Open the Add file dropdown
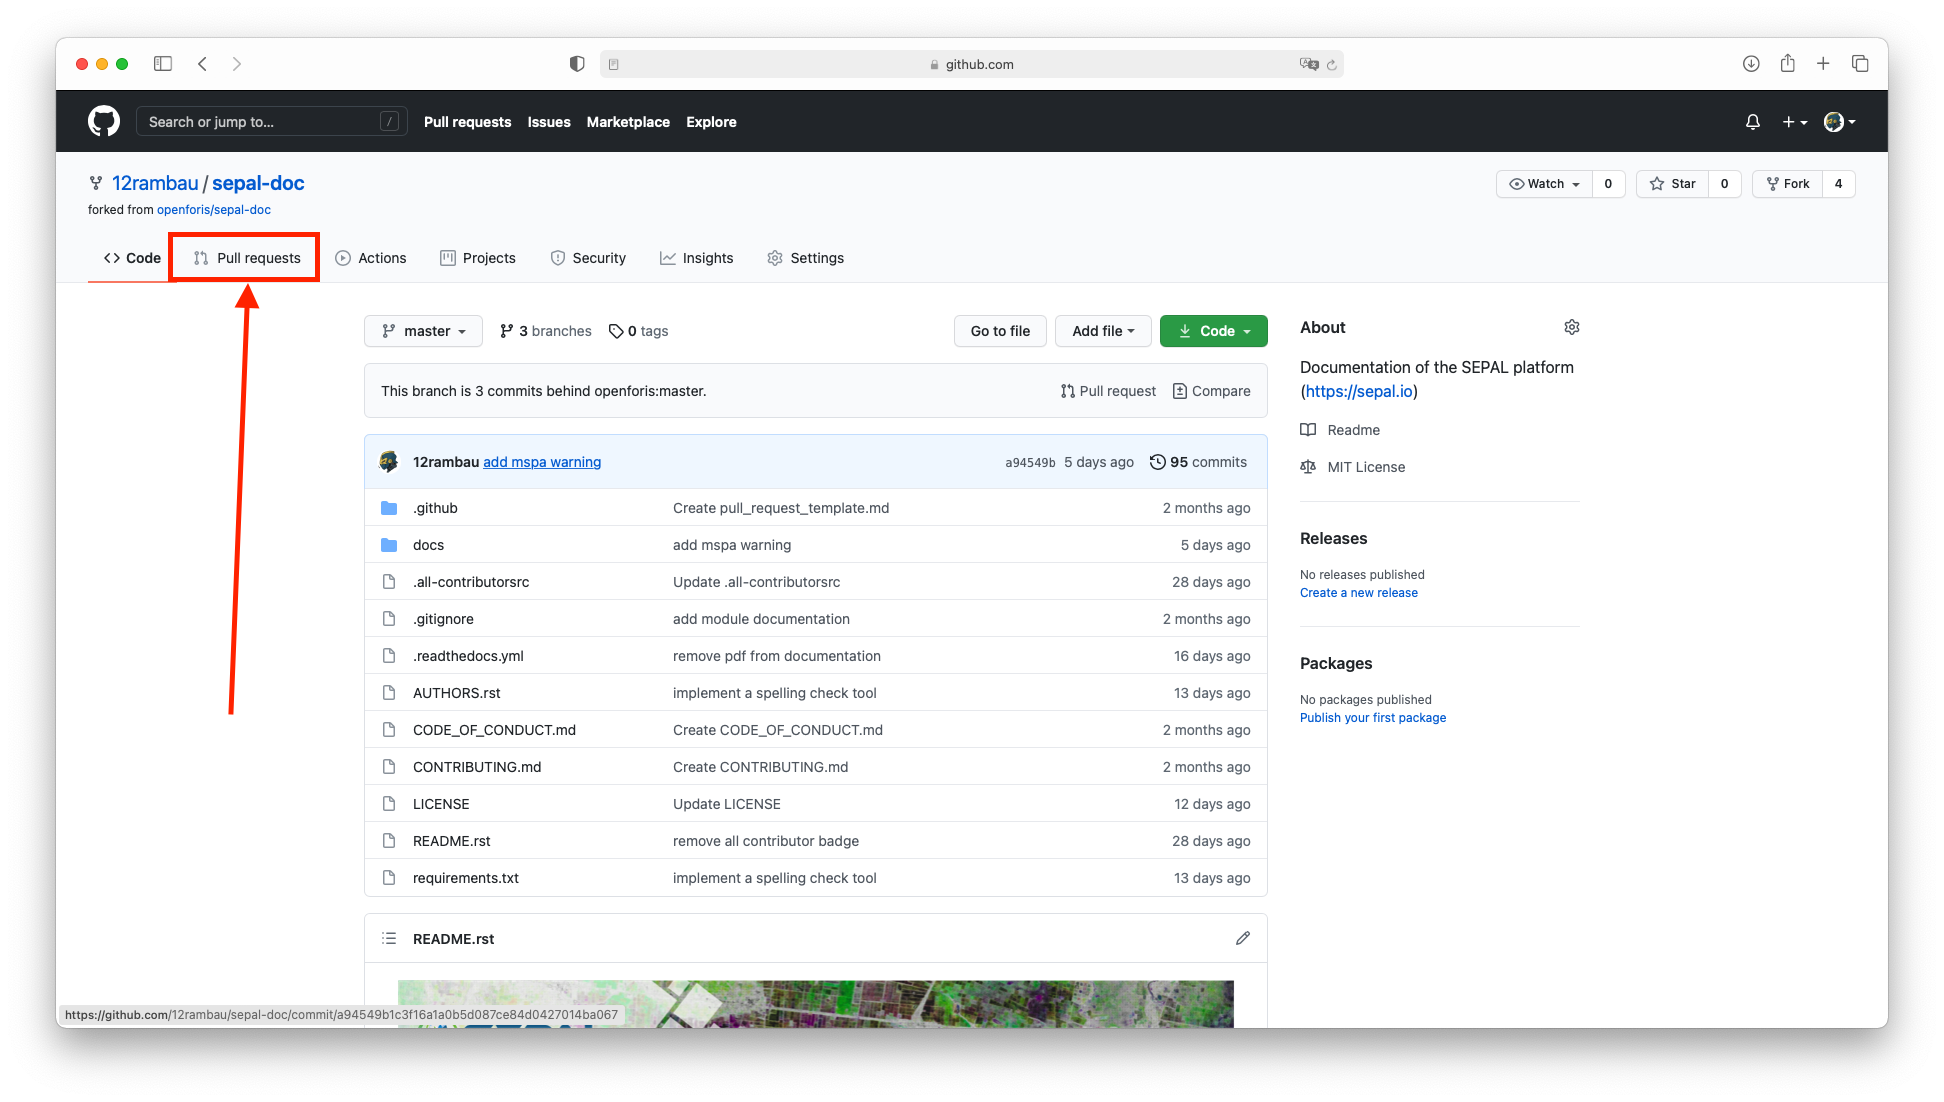Image resolution: width=1944 pixels, height=1102 pixels. (x=1102, y=331)
